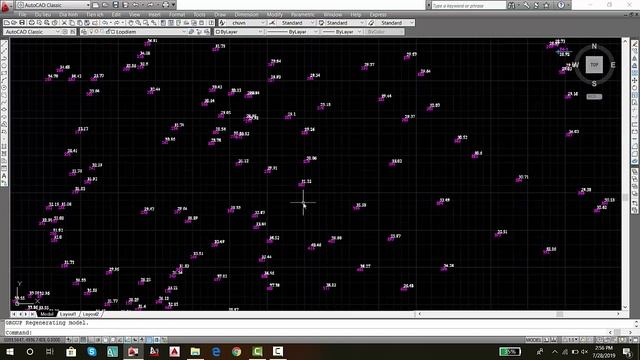The height and width of the screenshot is (360, 640).
Task: Open Chrome from the taskbar
Action: point(236,351)
